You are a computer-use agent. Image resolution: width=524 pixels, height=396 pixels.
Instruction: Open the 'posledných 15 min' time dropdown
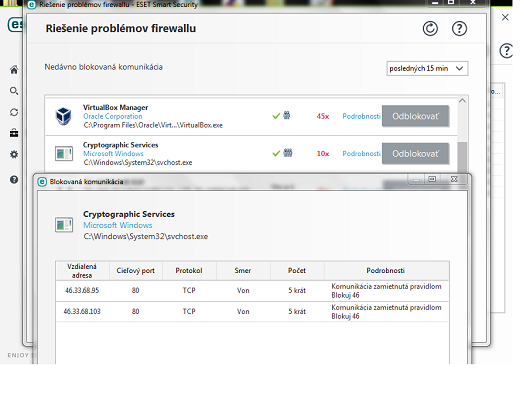(x=427, y=69)
